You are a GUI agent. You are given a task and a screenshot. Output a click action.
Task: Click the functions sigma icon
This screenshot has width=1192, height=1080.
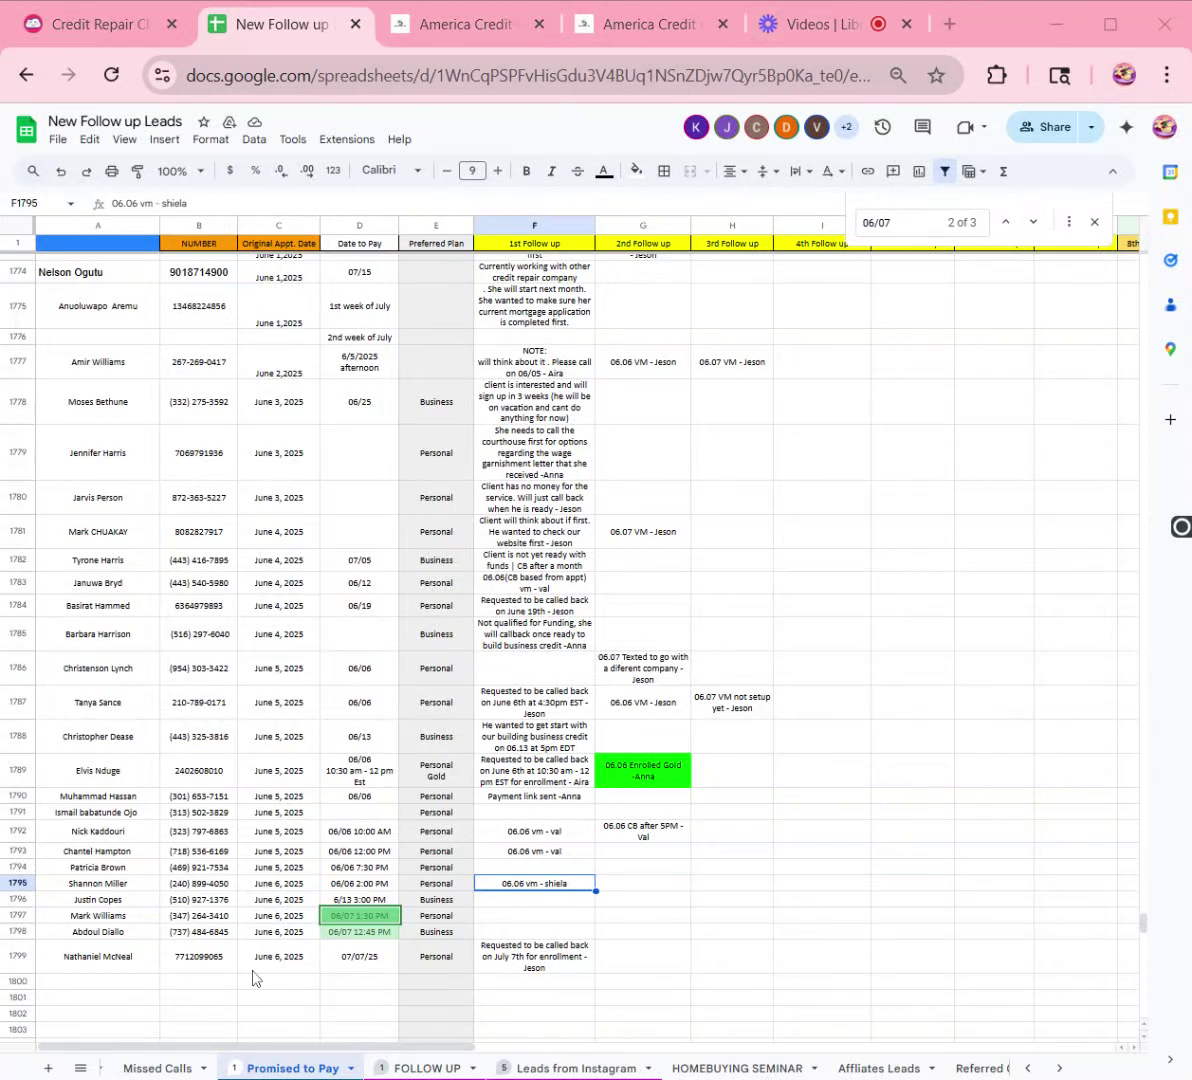point(1003,171)
